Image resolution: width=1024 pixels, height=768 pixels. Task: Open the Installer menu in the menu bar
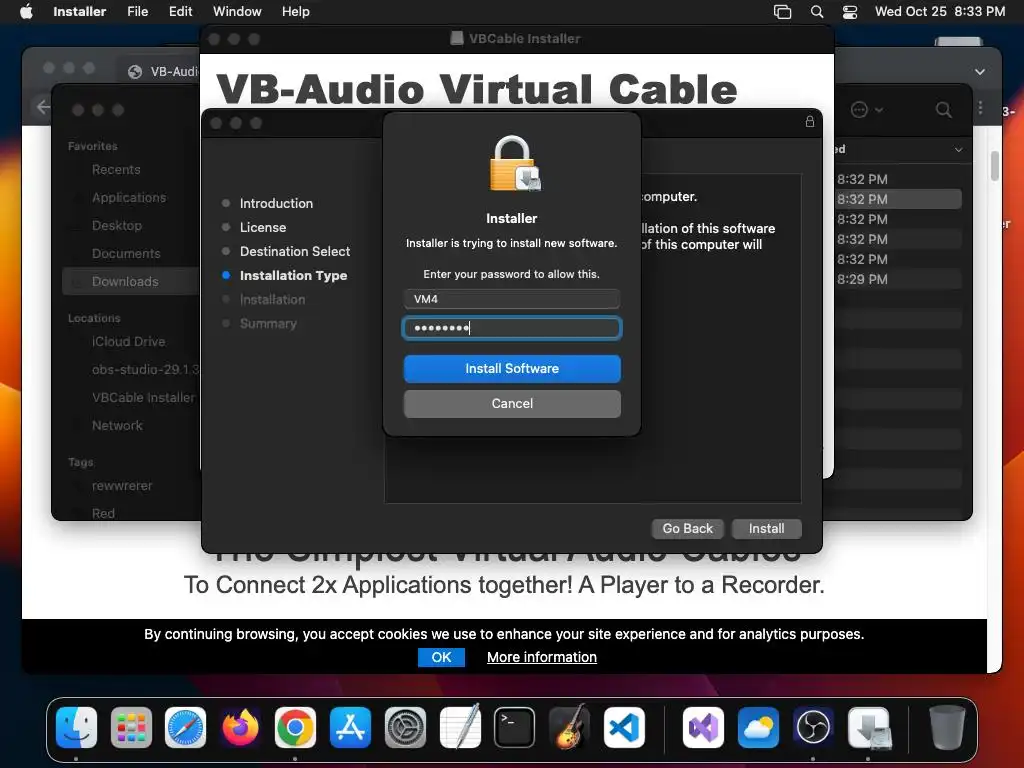tap(80, 11)
